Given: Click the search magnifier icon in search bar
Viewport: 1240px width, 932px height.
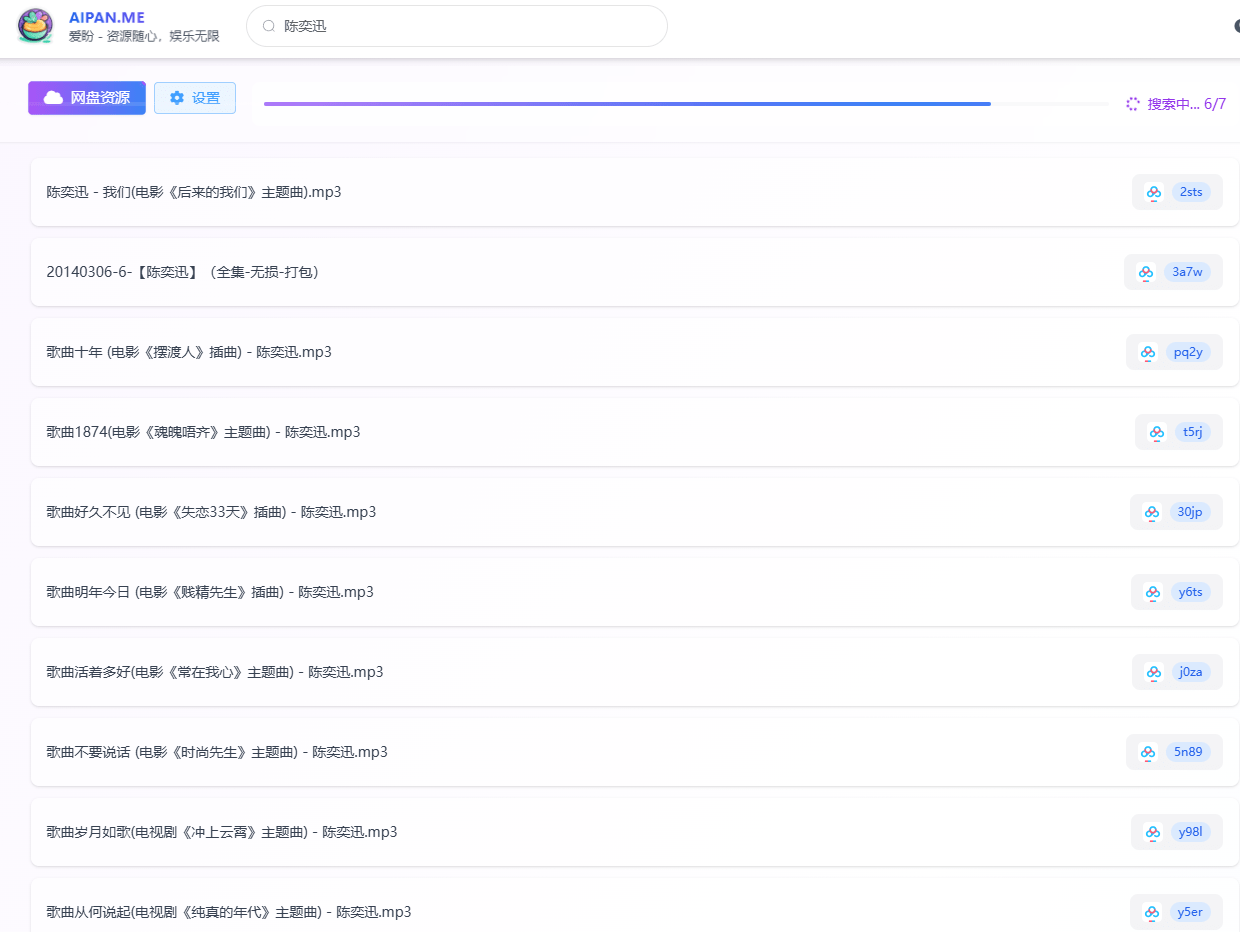Looking at the screenshot, I should 268,25.
